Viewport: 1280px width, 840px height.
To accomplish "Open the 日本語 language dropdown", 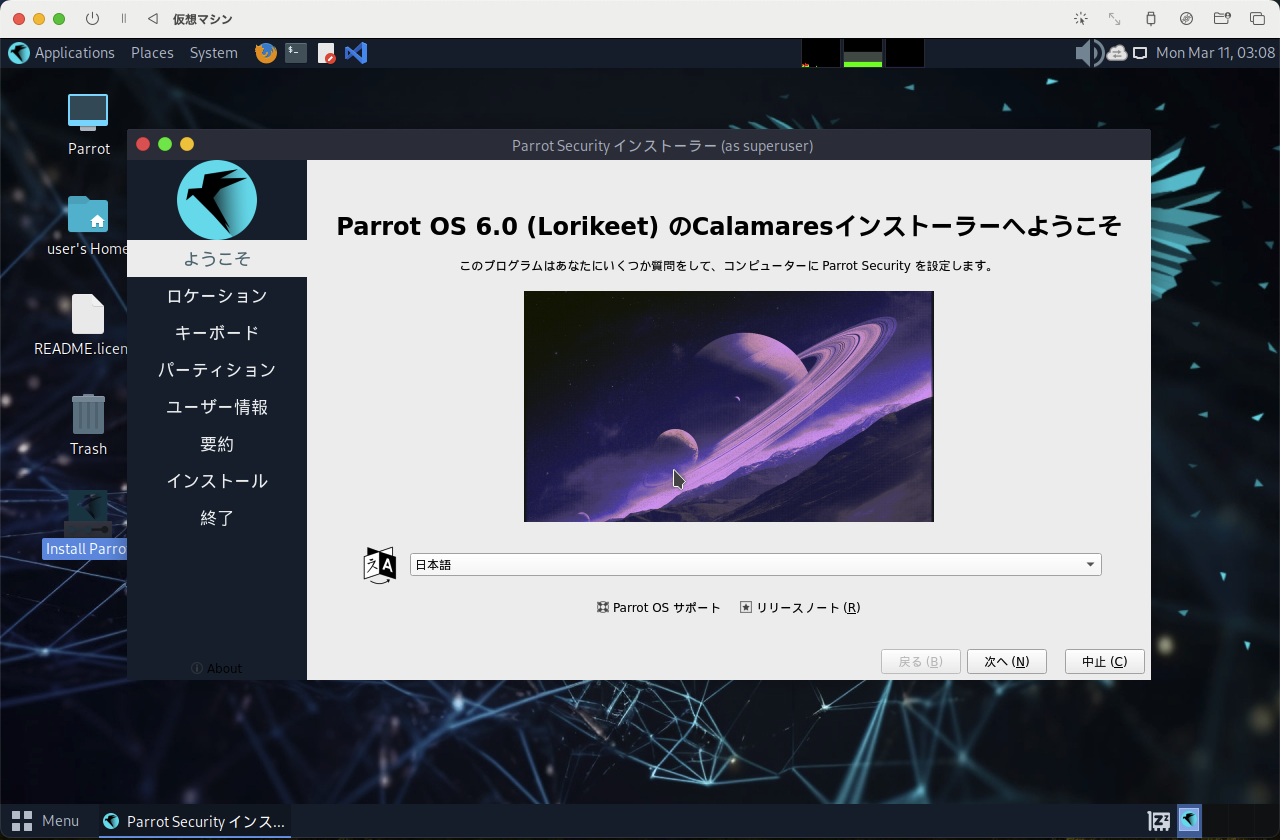I will 755,565.
